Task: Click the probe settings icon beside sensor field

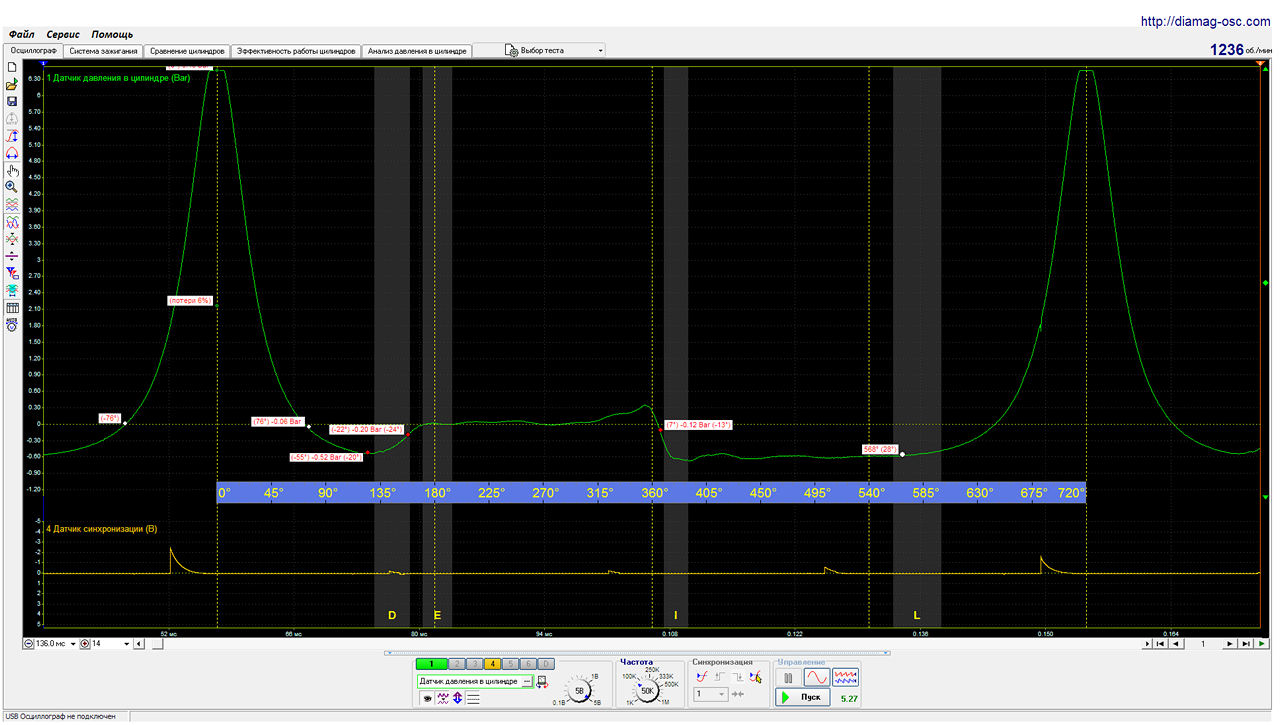Action: tap(542, 682)
